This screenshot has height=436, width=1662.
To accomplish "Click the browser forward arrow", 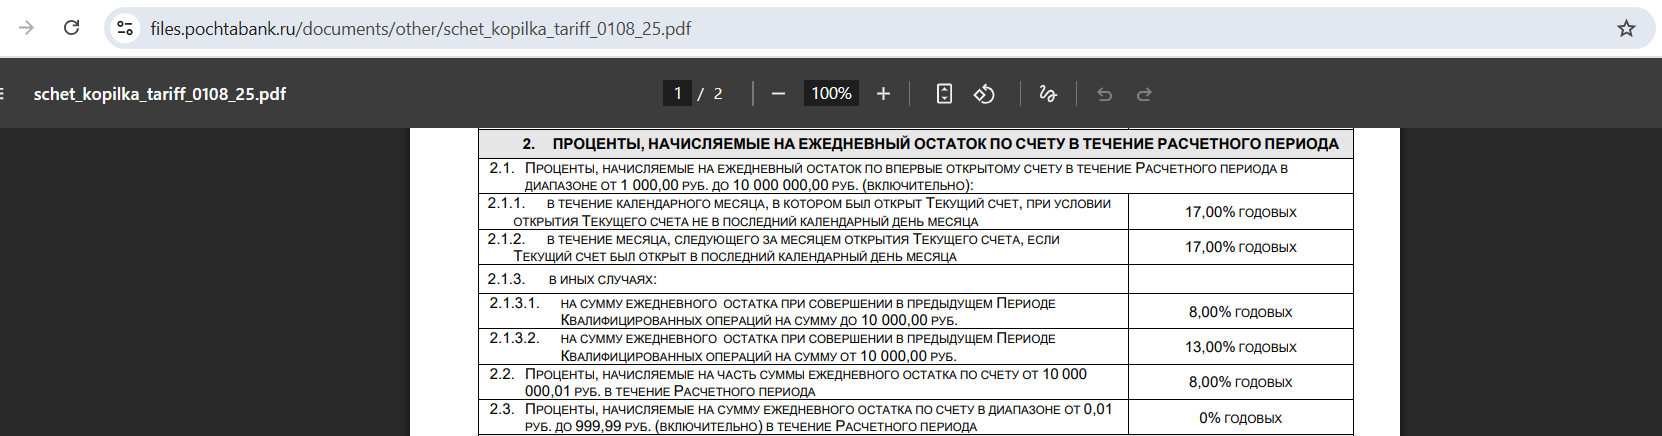I will pos(26,28).
